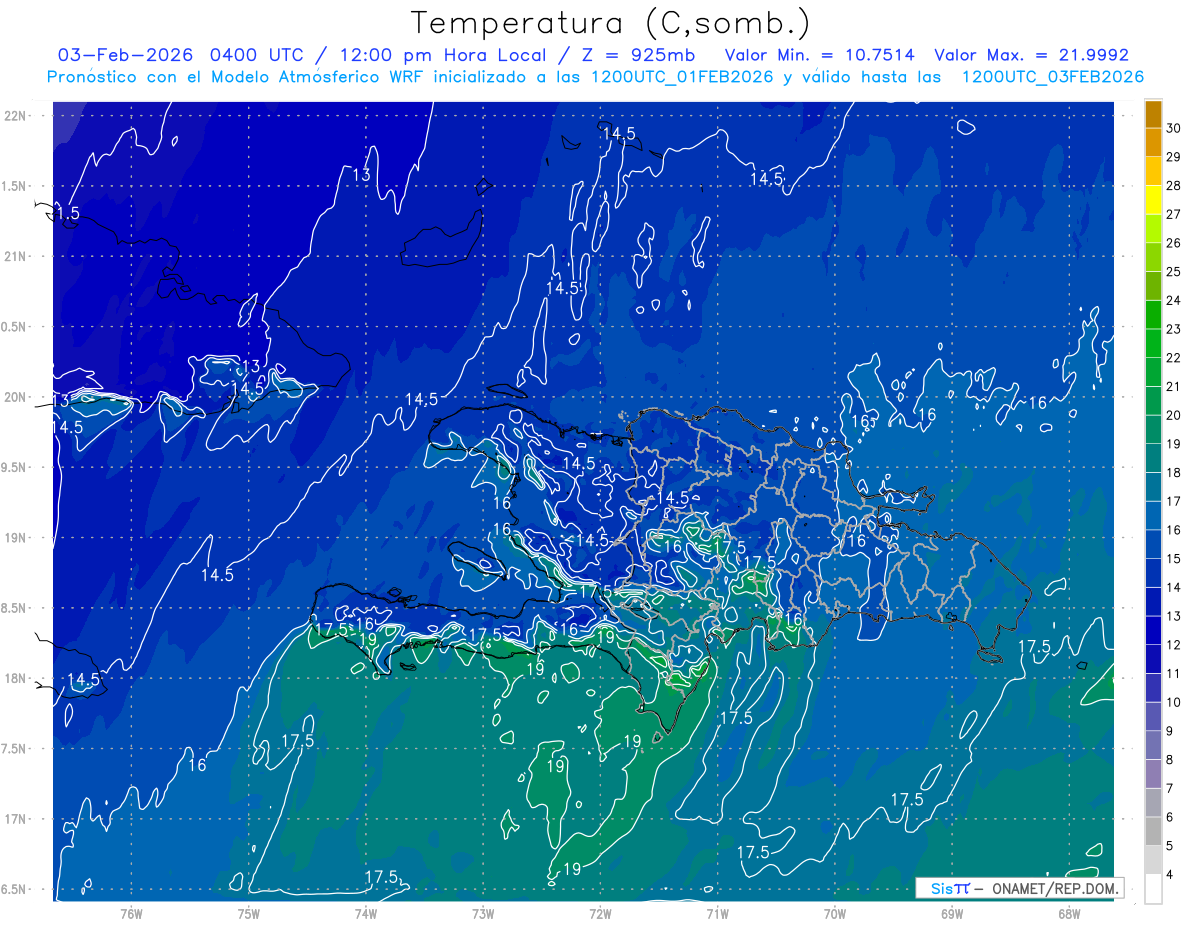Click the '19N' latitude label
This screenshot has height=927, width=1200.
14,538
